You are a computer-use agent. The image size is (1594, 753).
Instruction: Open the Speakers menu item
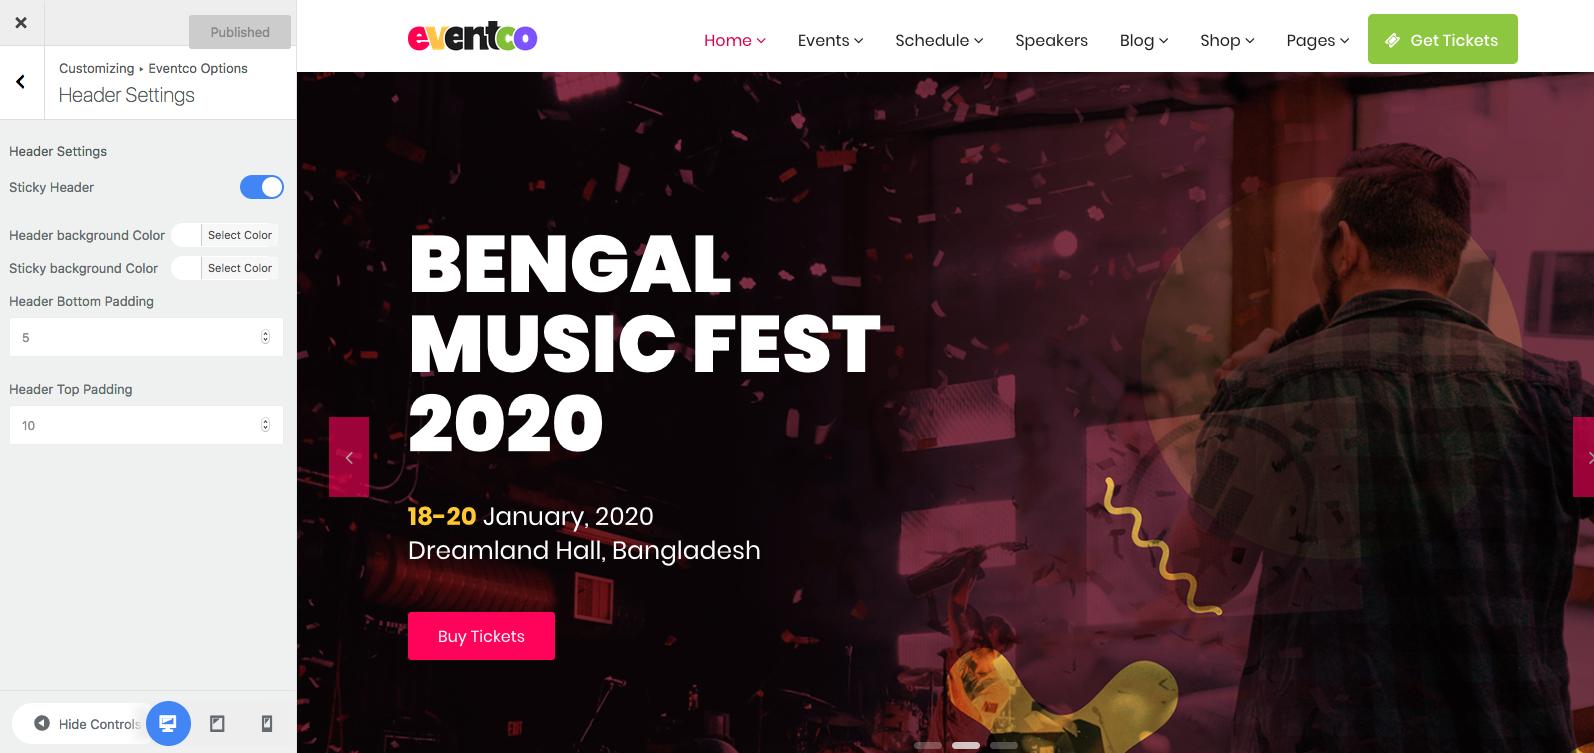1051,40
